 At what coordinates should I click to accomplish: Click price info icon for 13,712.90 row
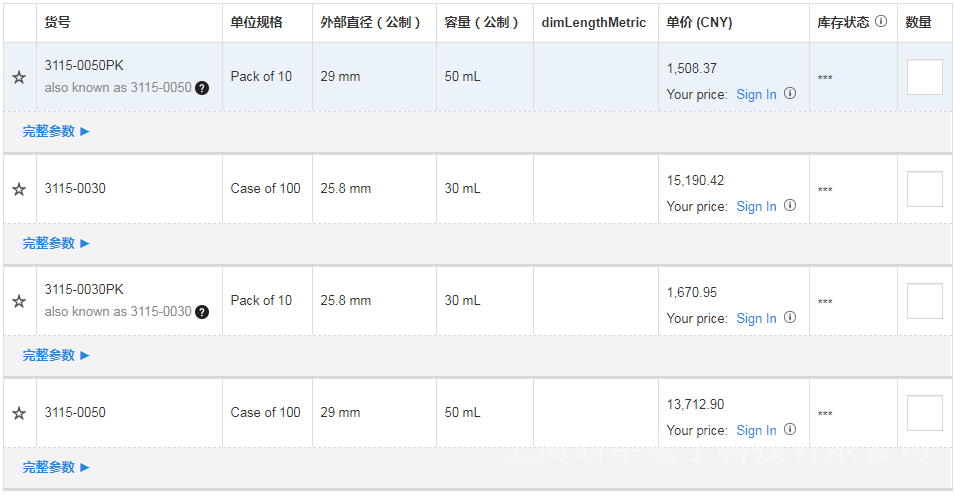click(790, 430)
